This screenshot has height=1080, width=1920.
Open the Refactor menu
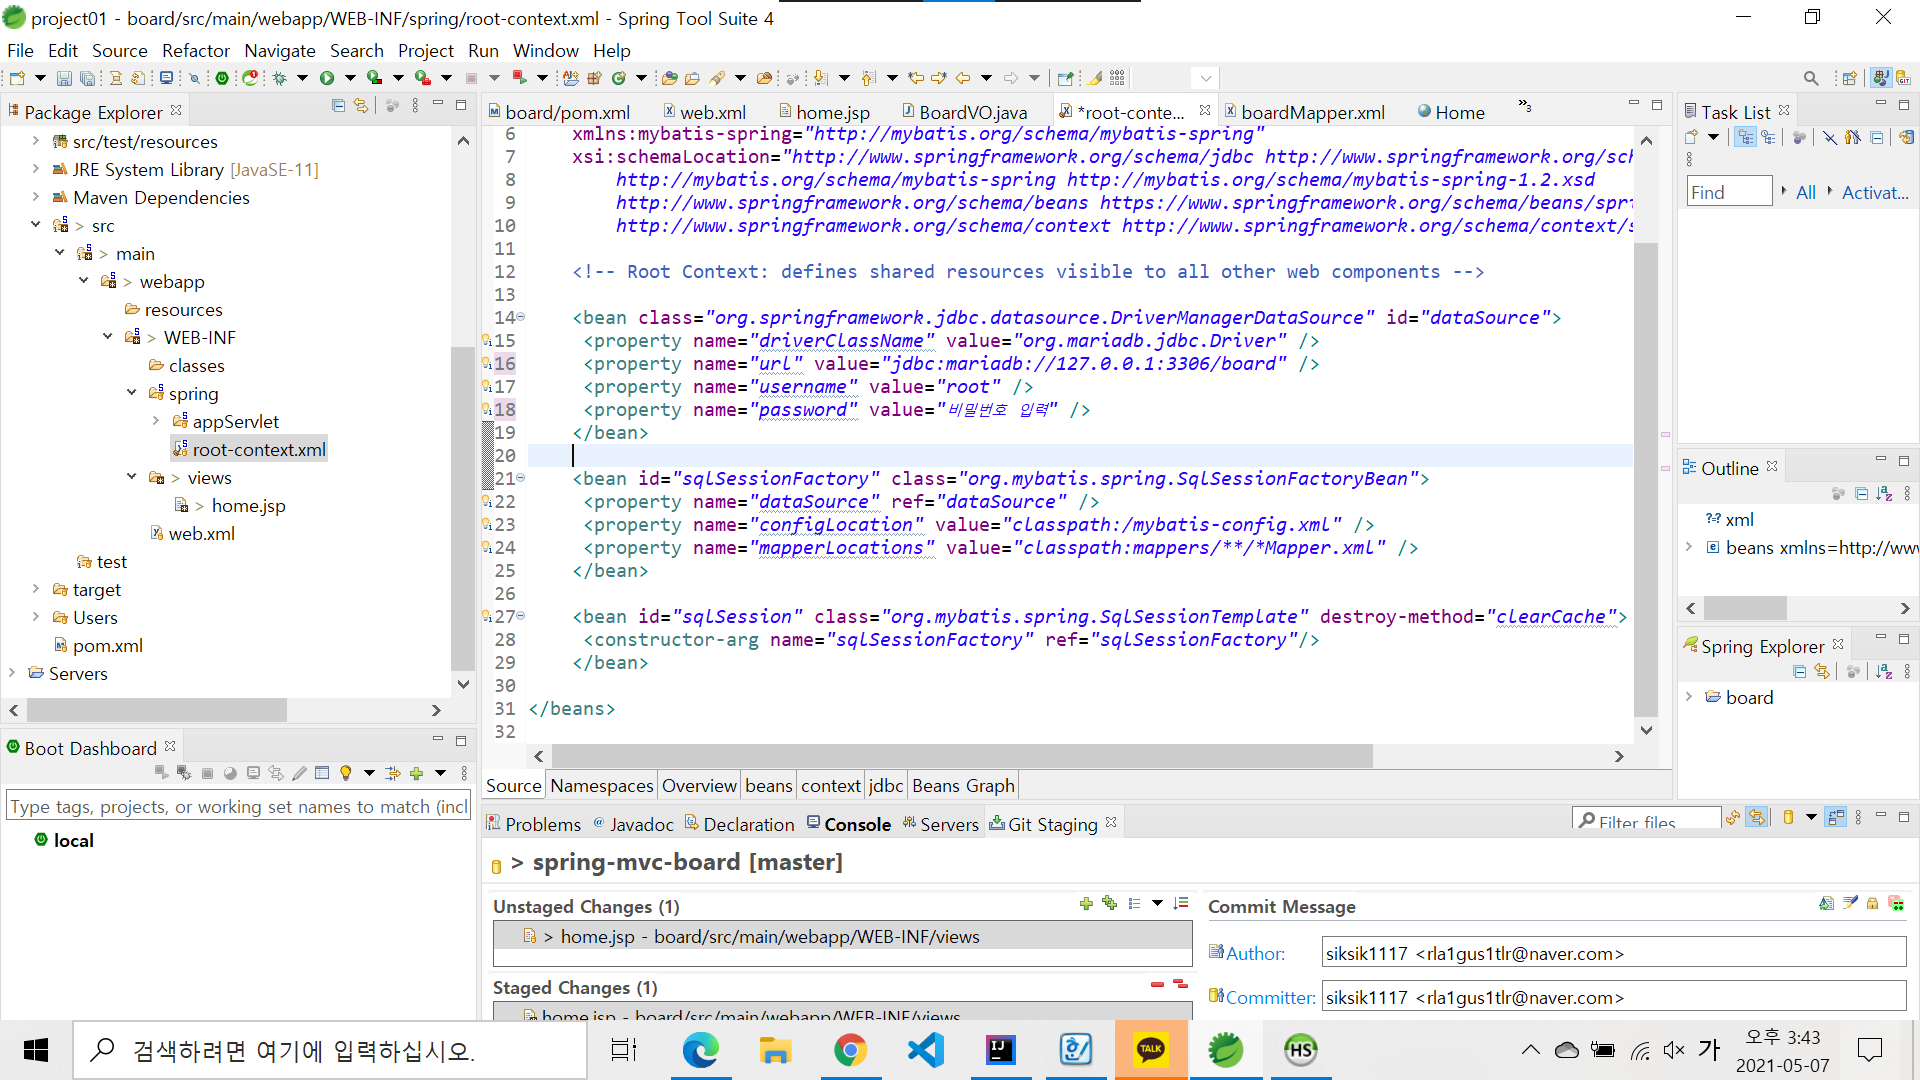(x=195, y=50)
